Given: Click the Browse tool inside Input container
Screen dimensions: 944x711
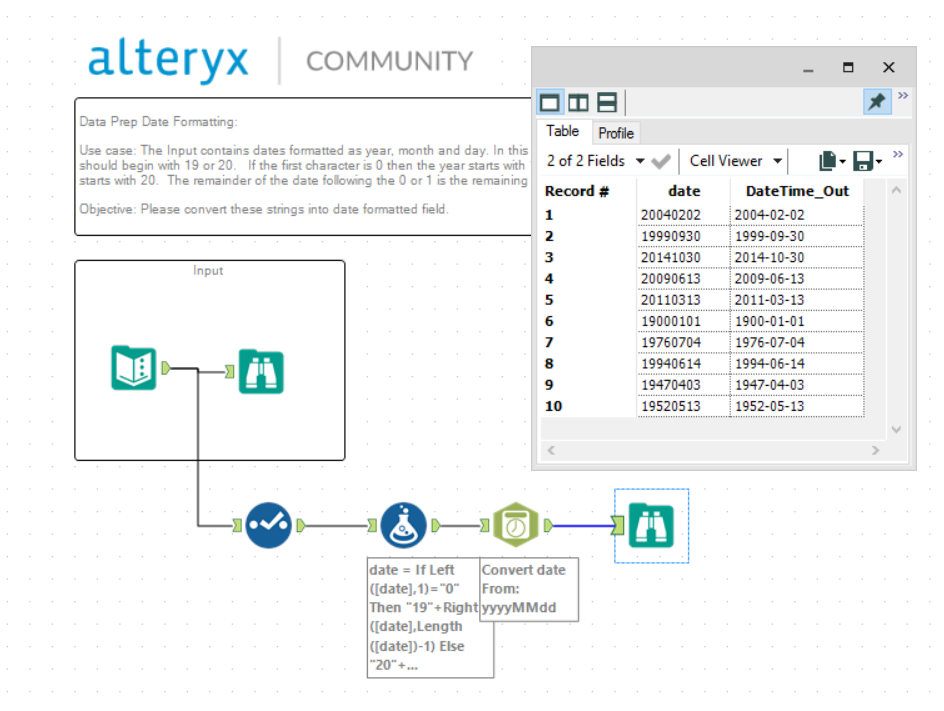Looking at the screenshot, I should [261, 371].
